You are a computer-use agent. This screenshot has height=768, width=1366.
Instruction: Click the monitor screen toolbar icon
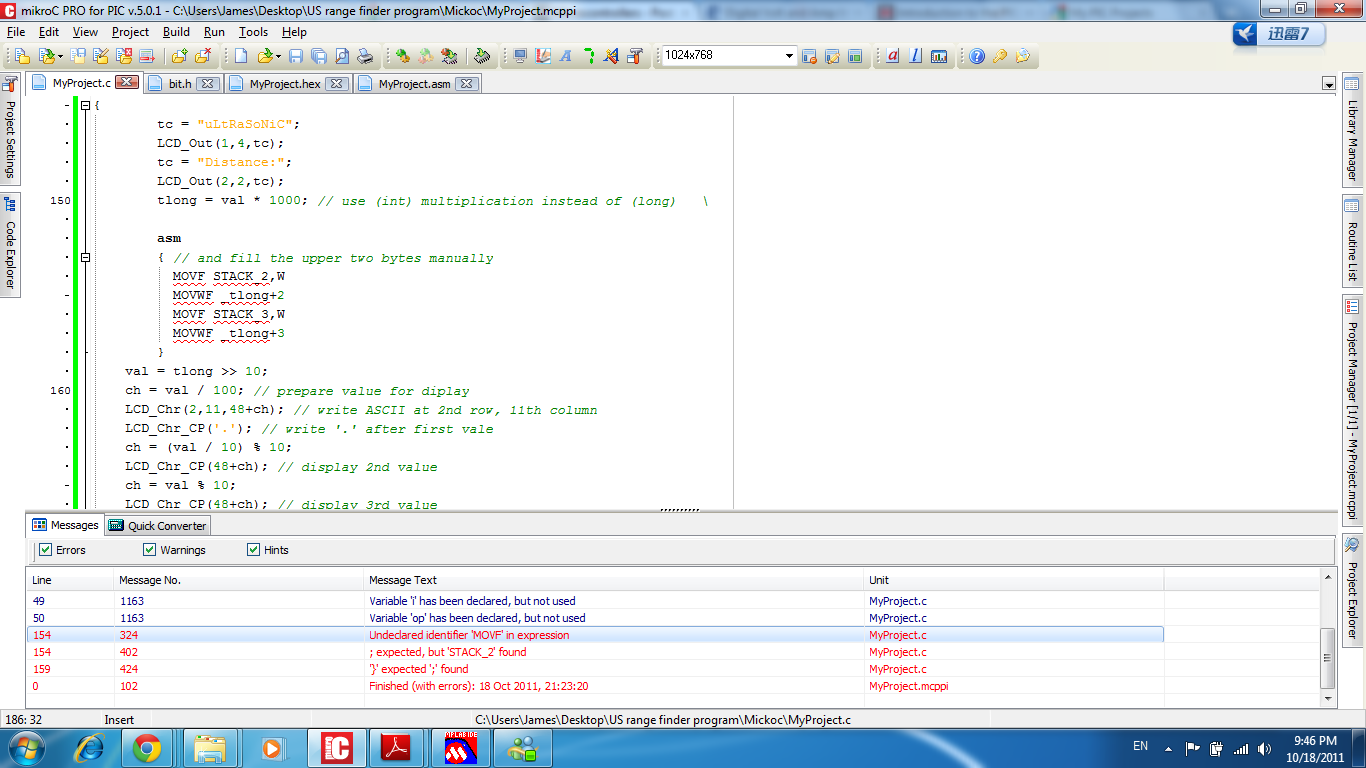520,56
